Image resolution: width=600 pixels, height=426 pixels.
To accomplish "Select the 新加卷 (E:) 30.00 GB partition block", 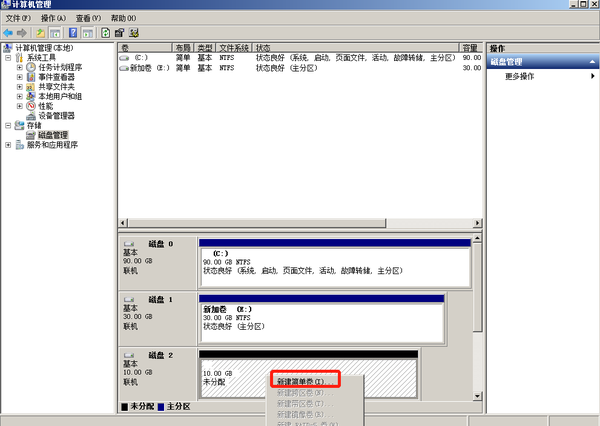I will (x=321, y=319).
